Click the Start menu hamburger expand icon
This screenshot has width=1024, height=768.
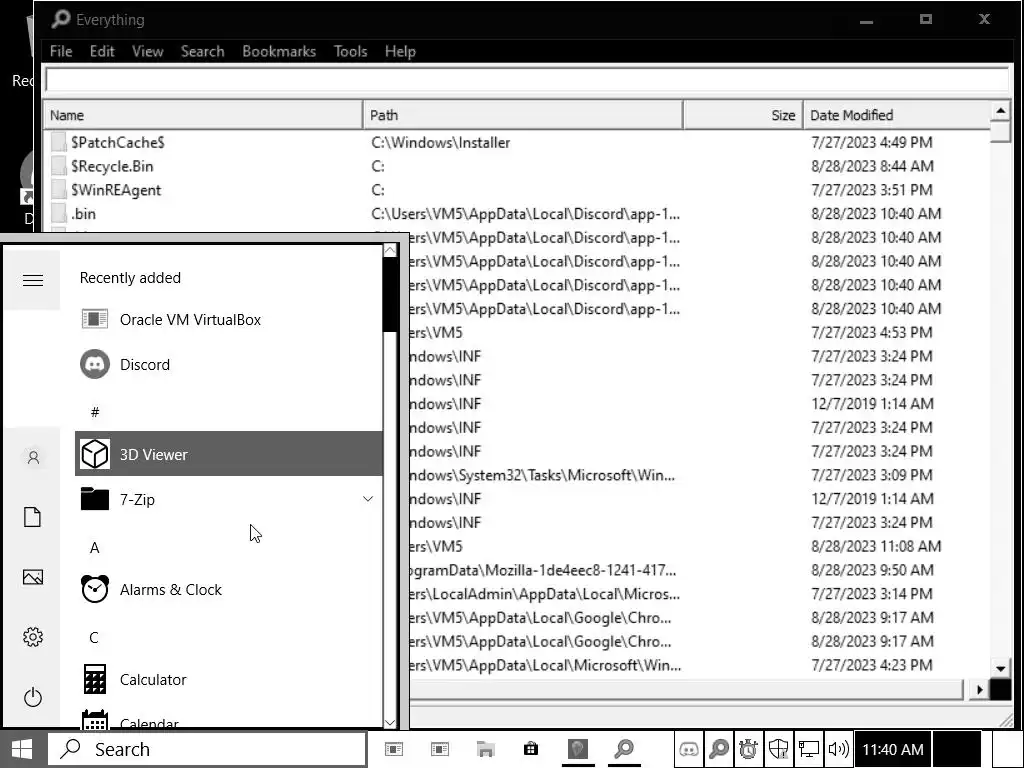pyautogui.click(x=33, y=280)
